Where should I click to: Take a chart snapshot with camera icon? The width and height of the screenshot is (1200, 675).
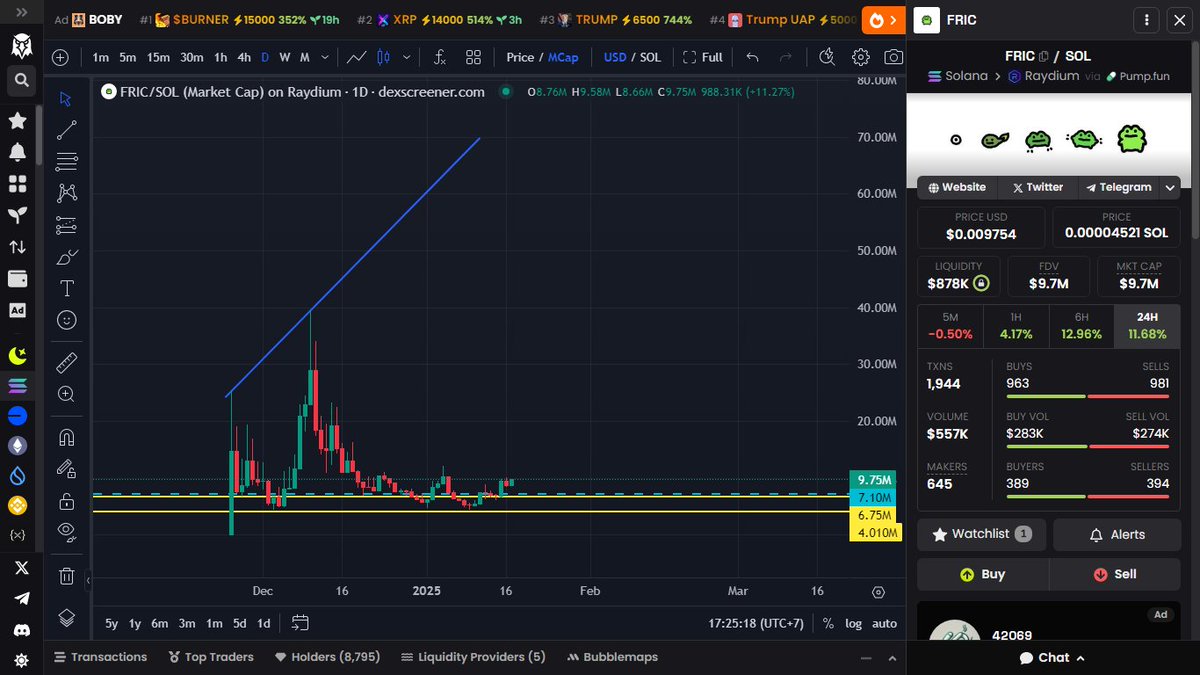tap(894, 57)
